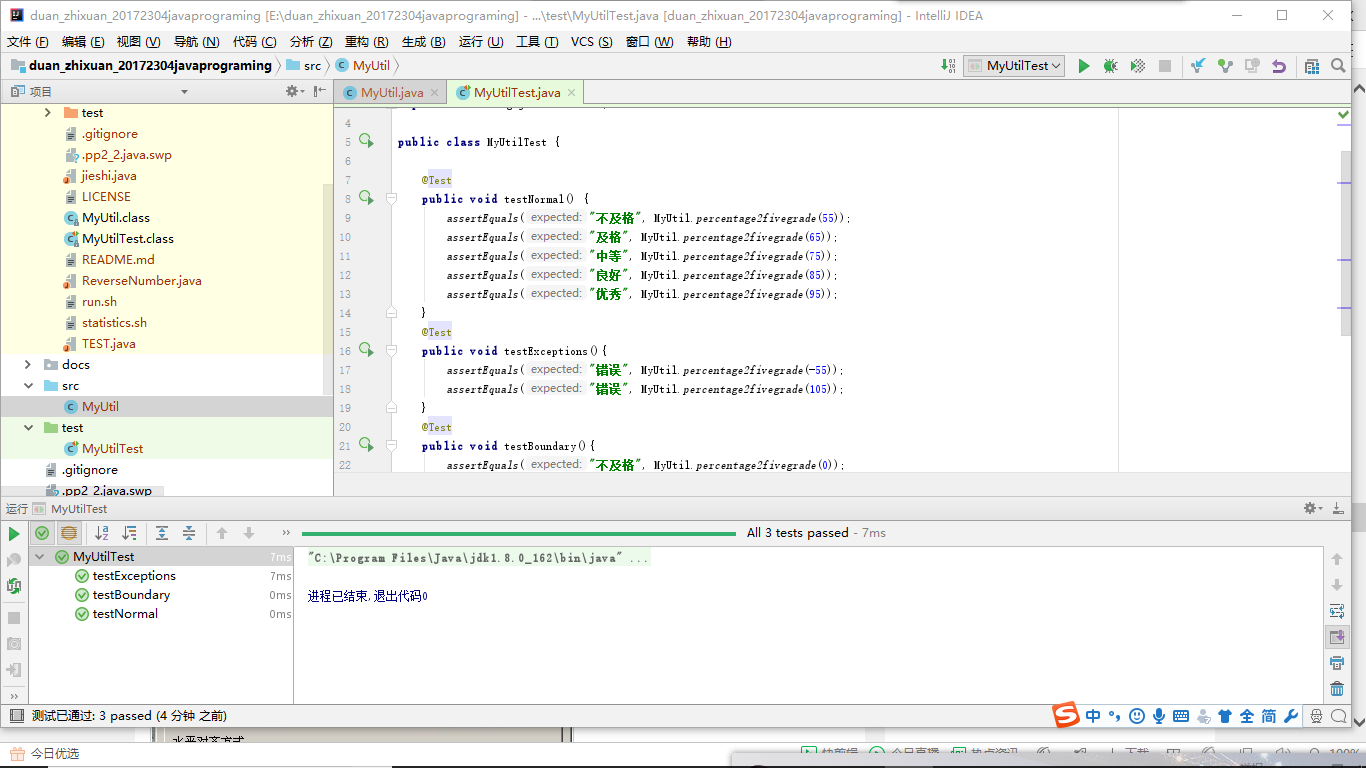Switch to the MyUtil.java editor tab
Screen dimensions: 1366x768
tap(391, 93)
